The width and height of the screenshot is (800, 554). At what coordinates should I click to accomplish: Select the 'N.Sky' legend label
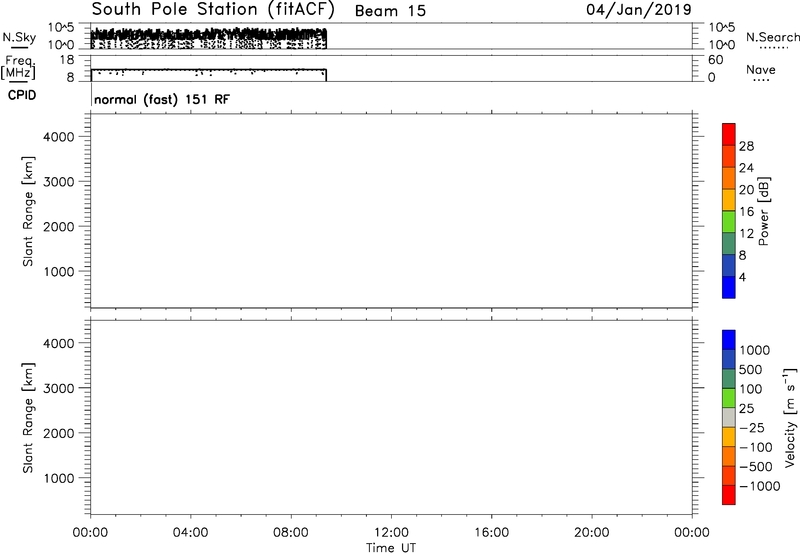click(19, 37)
